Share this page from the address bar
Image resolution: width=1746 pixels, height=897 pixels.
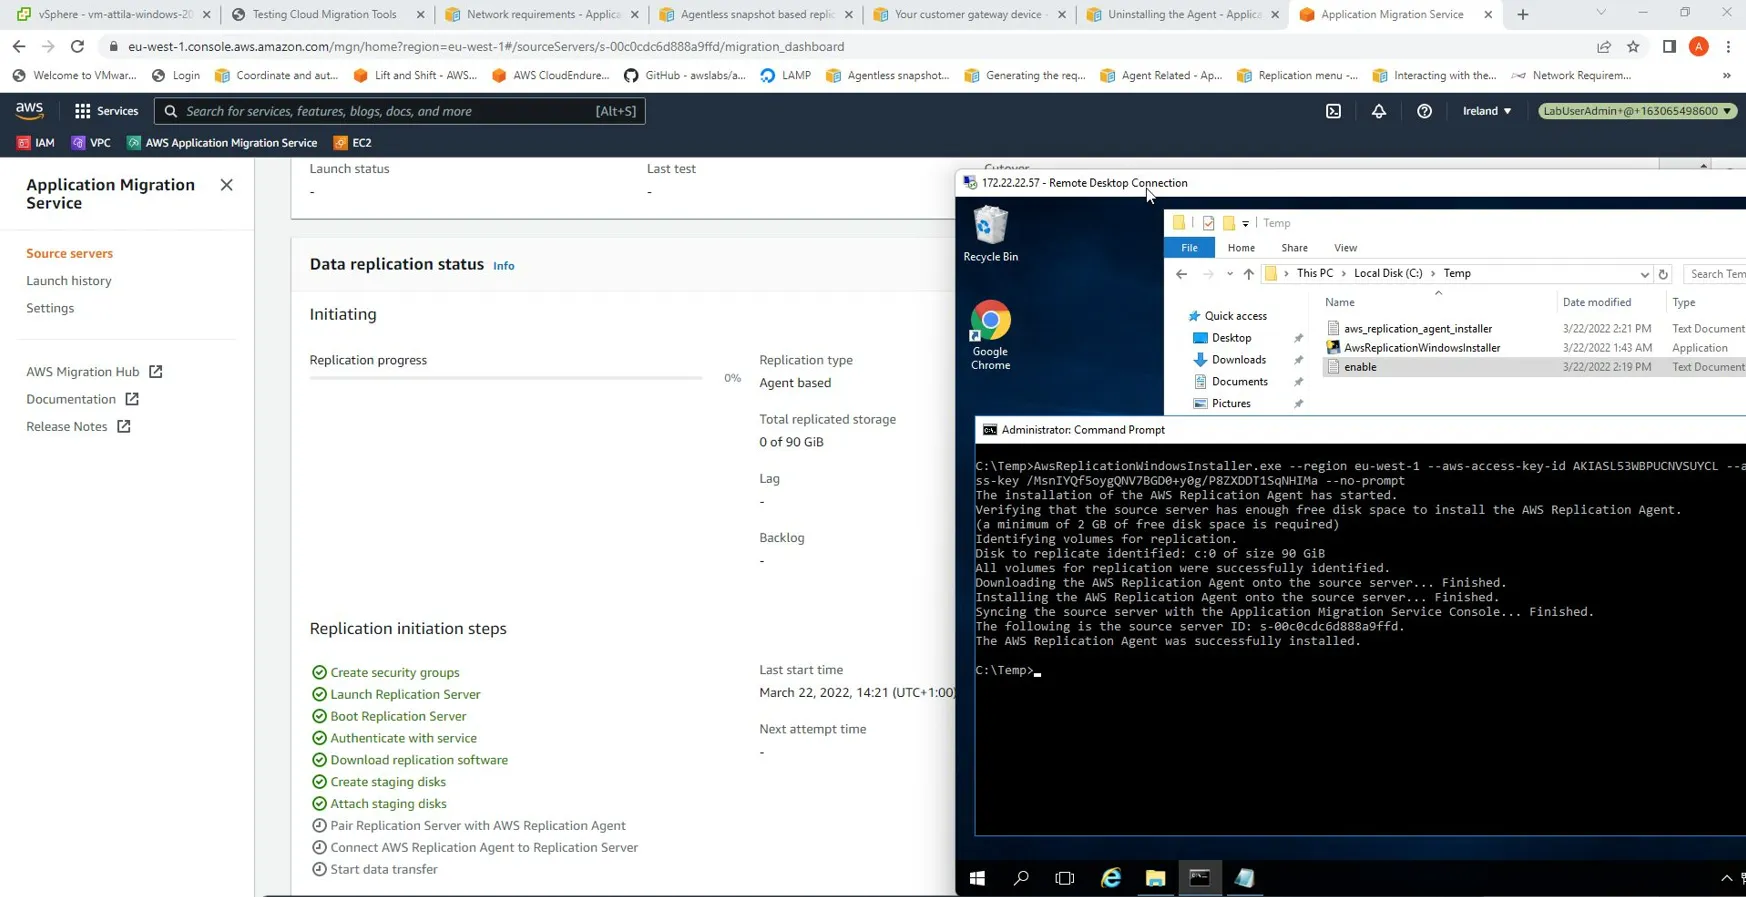click(1604, 46)
